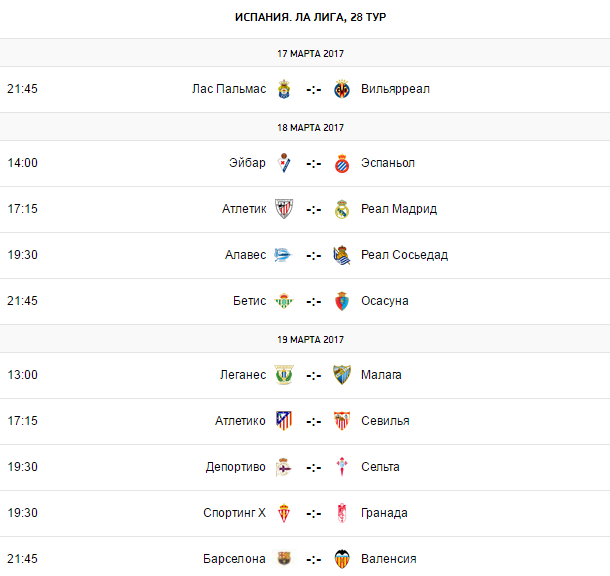Open the Леганес team link
Image resolution: width=610 pixels, height=576 pixels.
coord(243,375)
